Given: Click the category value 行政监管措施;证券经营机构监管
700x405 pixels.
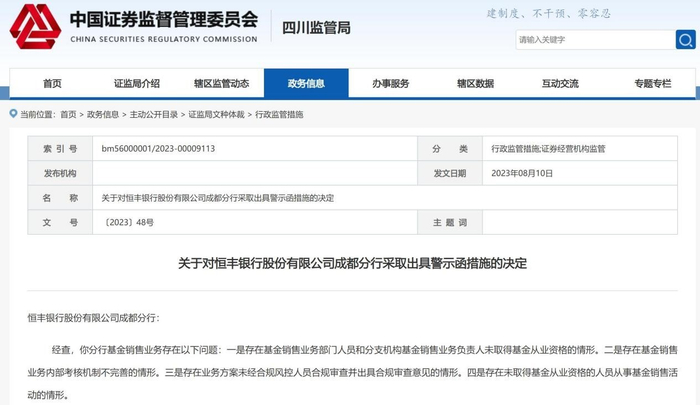Looking at the screenshot, I should pos(548,149).
